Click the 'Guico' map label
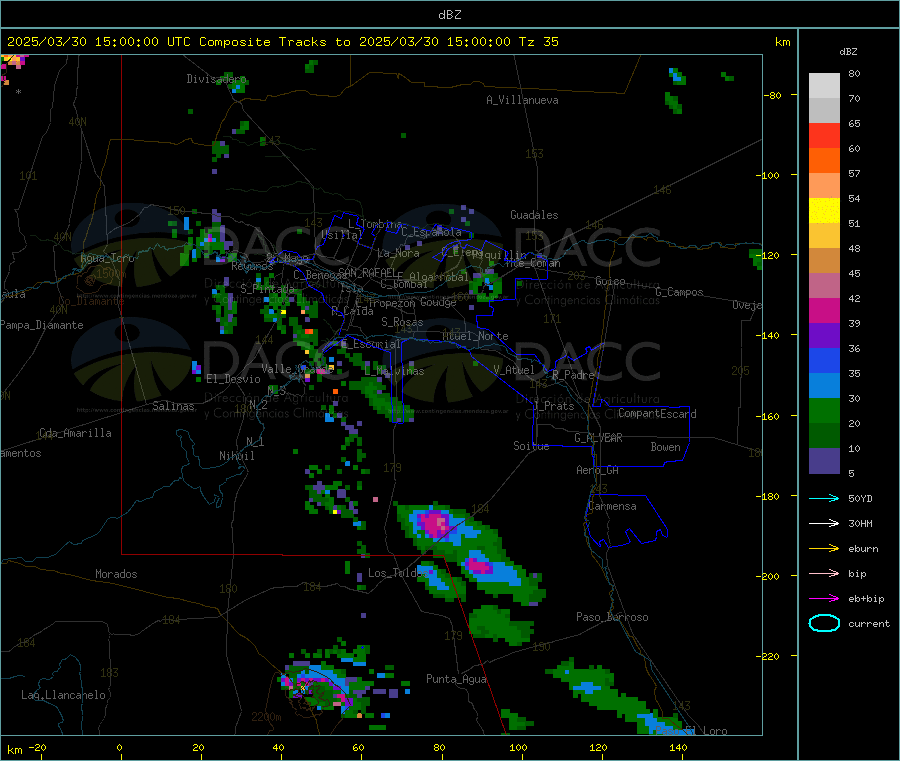The image size is (900, 761). pyautogui.click(x=610, y=281)
